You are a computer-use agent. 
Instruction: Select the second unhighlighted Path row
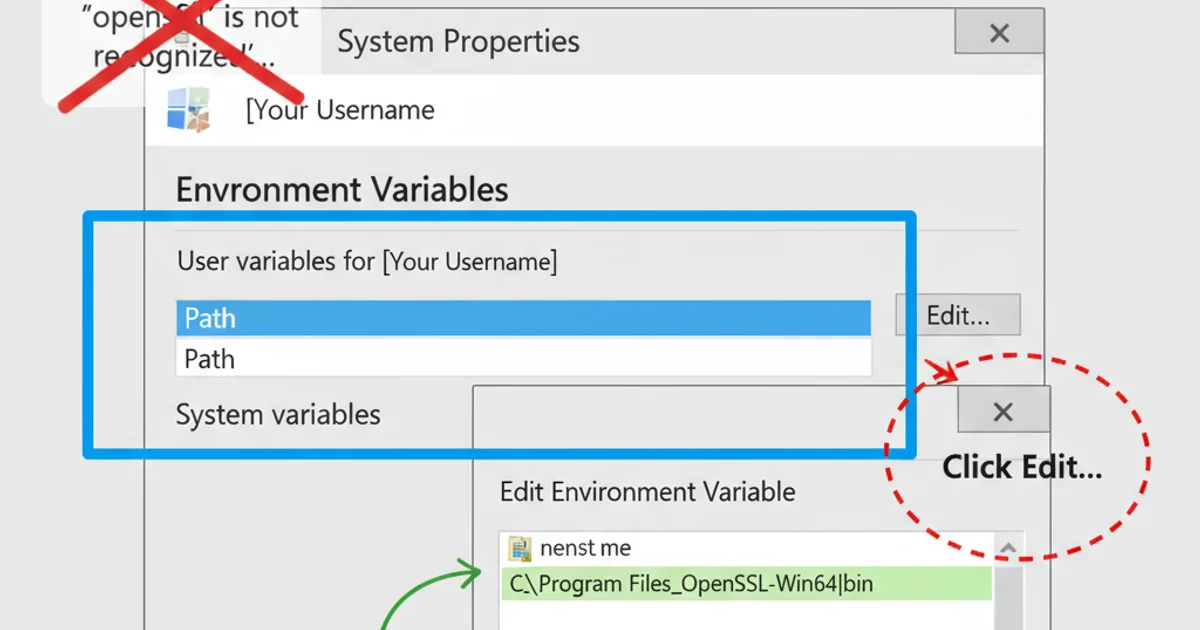click(x=522, y=358)
